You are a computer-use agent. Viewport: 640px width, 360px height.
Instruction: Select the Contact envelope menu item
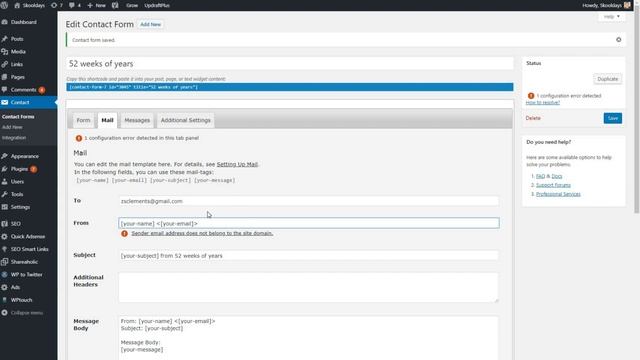29,102
